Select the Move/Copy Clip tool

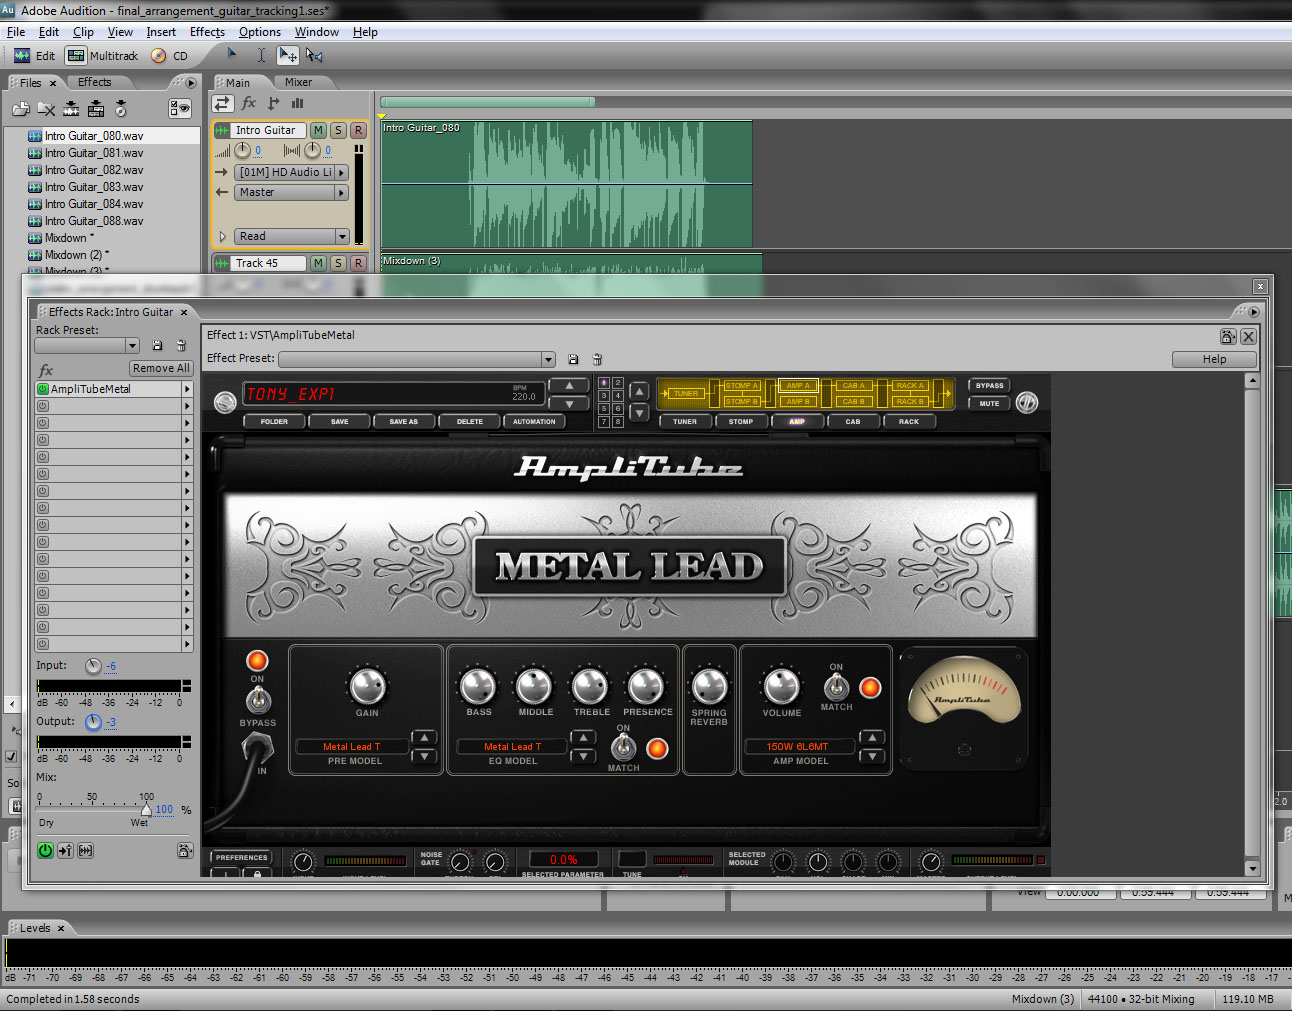point(288,56)
